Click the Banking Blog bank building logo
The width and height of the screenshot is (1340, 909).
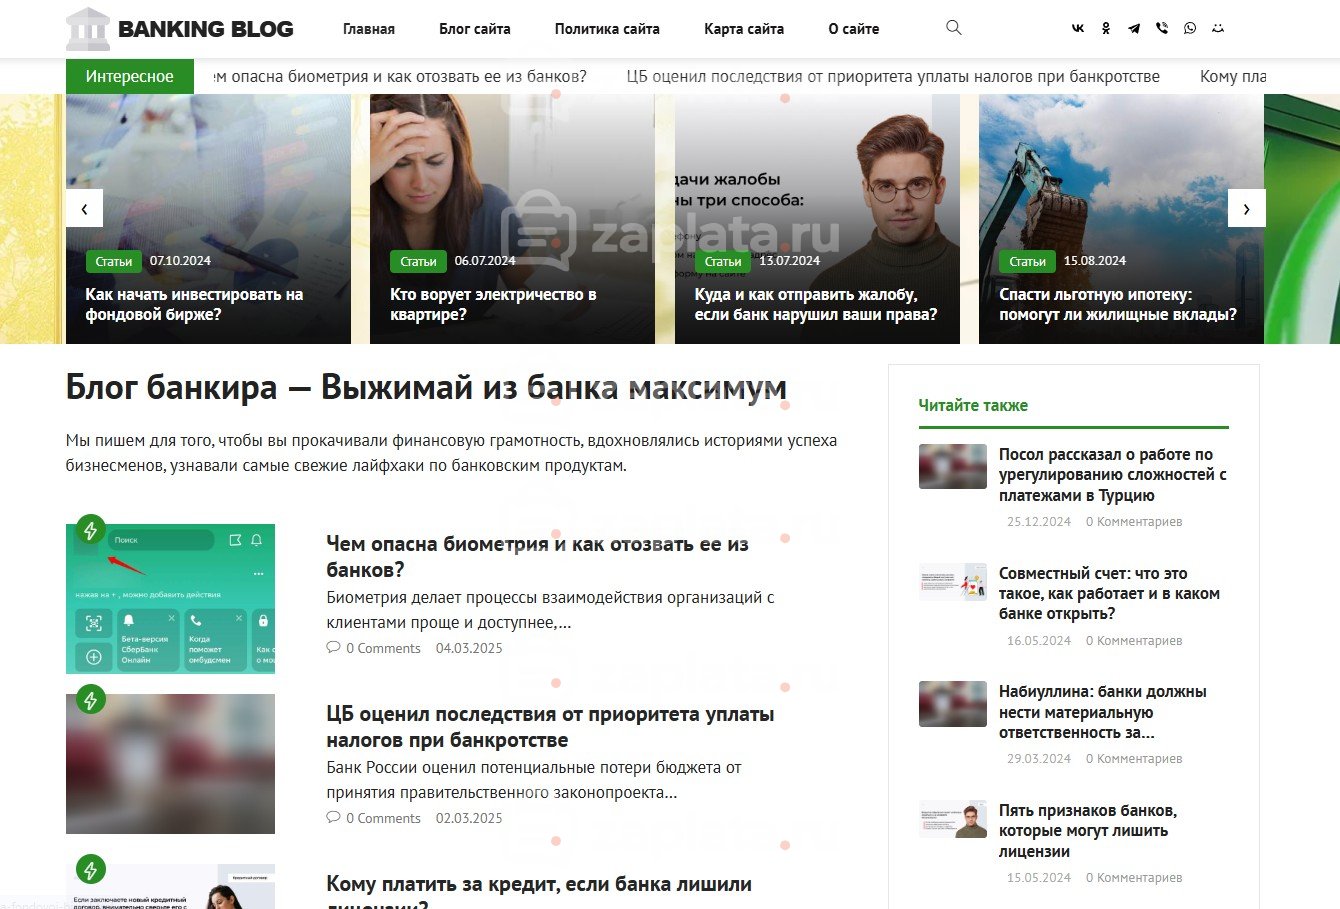click(88, 29)
